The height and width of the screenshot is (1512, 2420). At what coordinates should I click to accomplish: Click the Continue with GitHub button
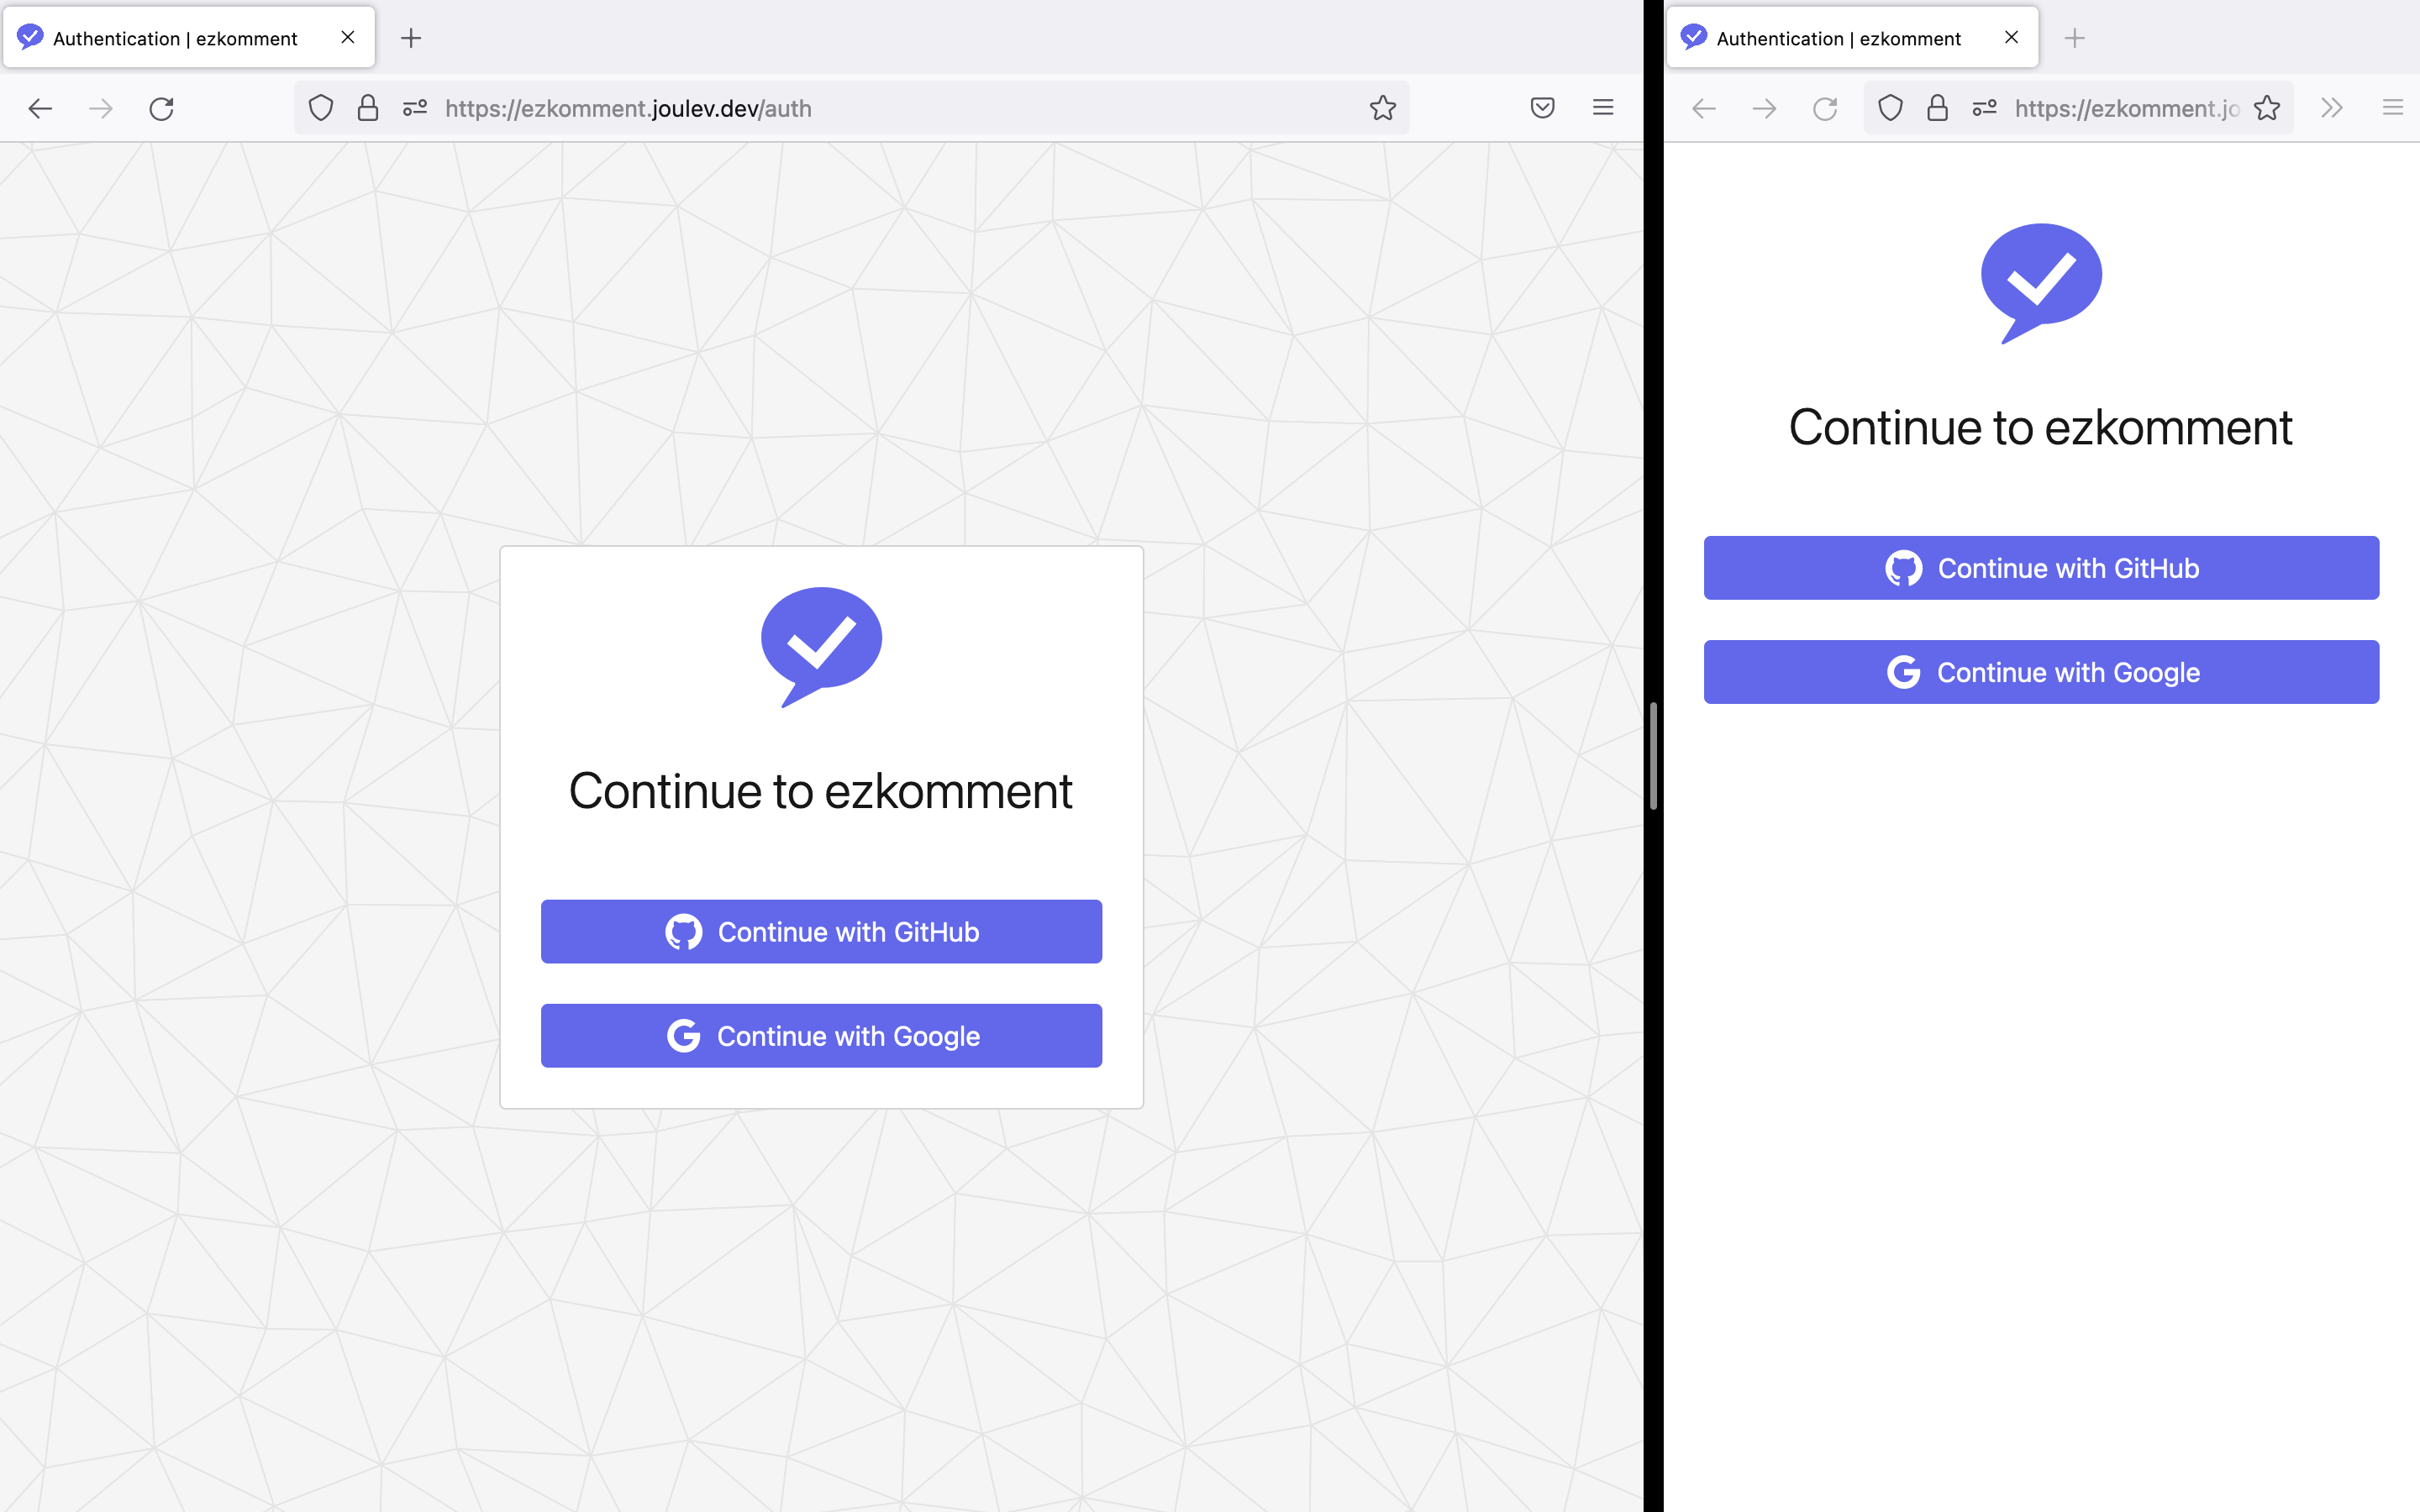pyautogui.click(x=820, y=931)
